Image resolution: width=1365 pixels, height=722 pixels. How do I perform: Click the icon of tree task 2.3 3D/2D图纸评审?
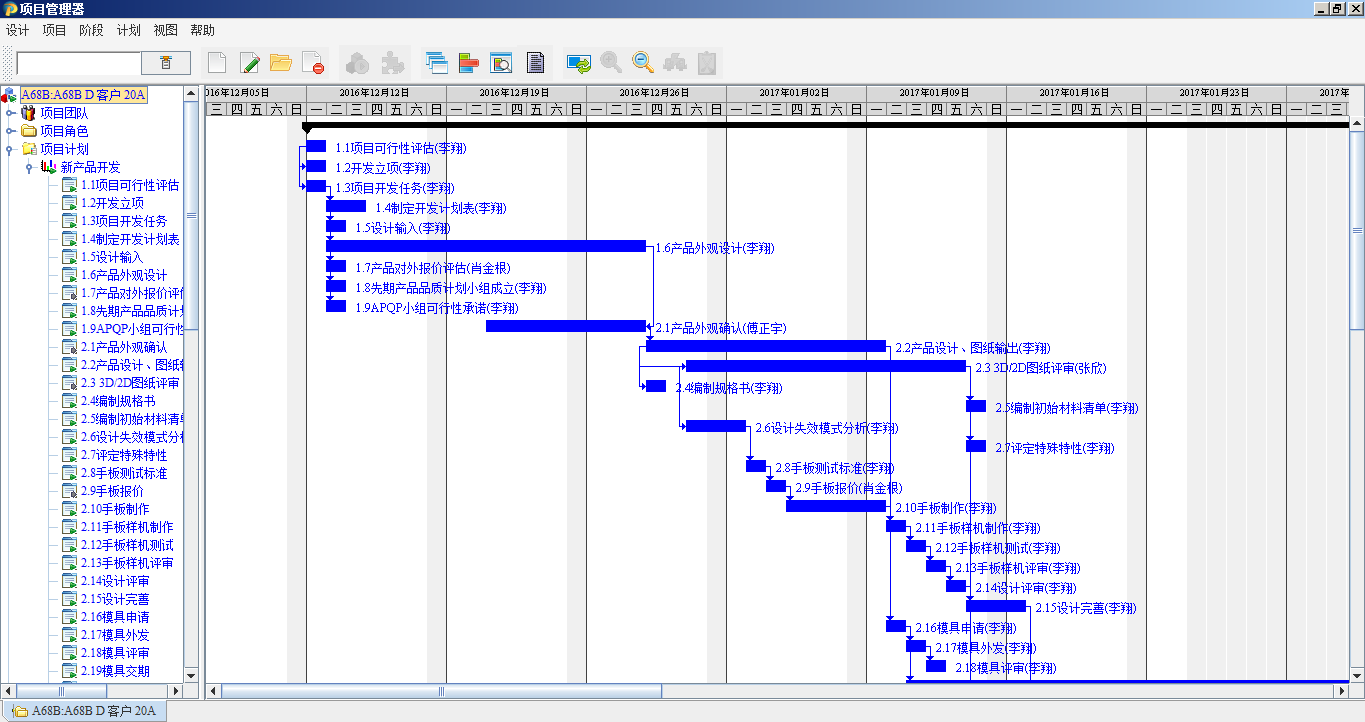click(70, 383)
